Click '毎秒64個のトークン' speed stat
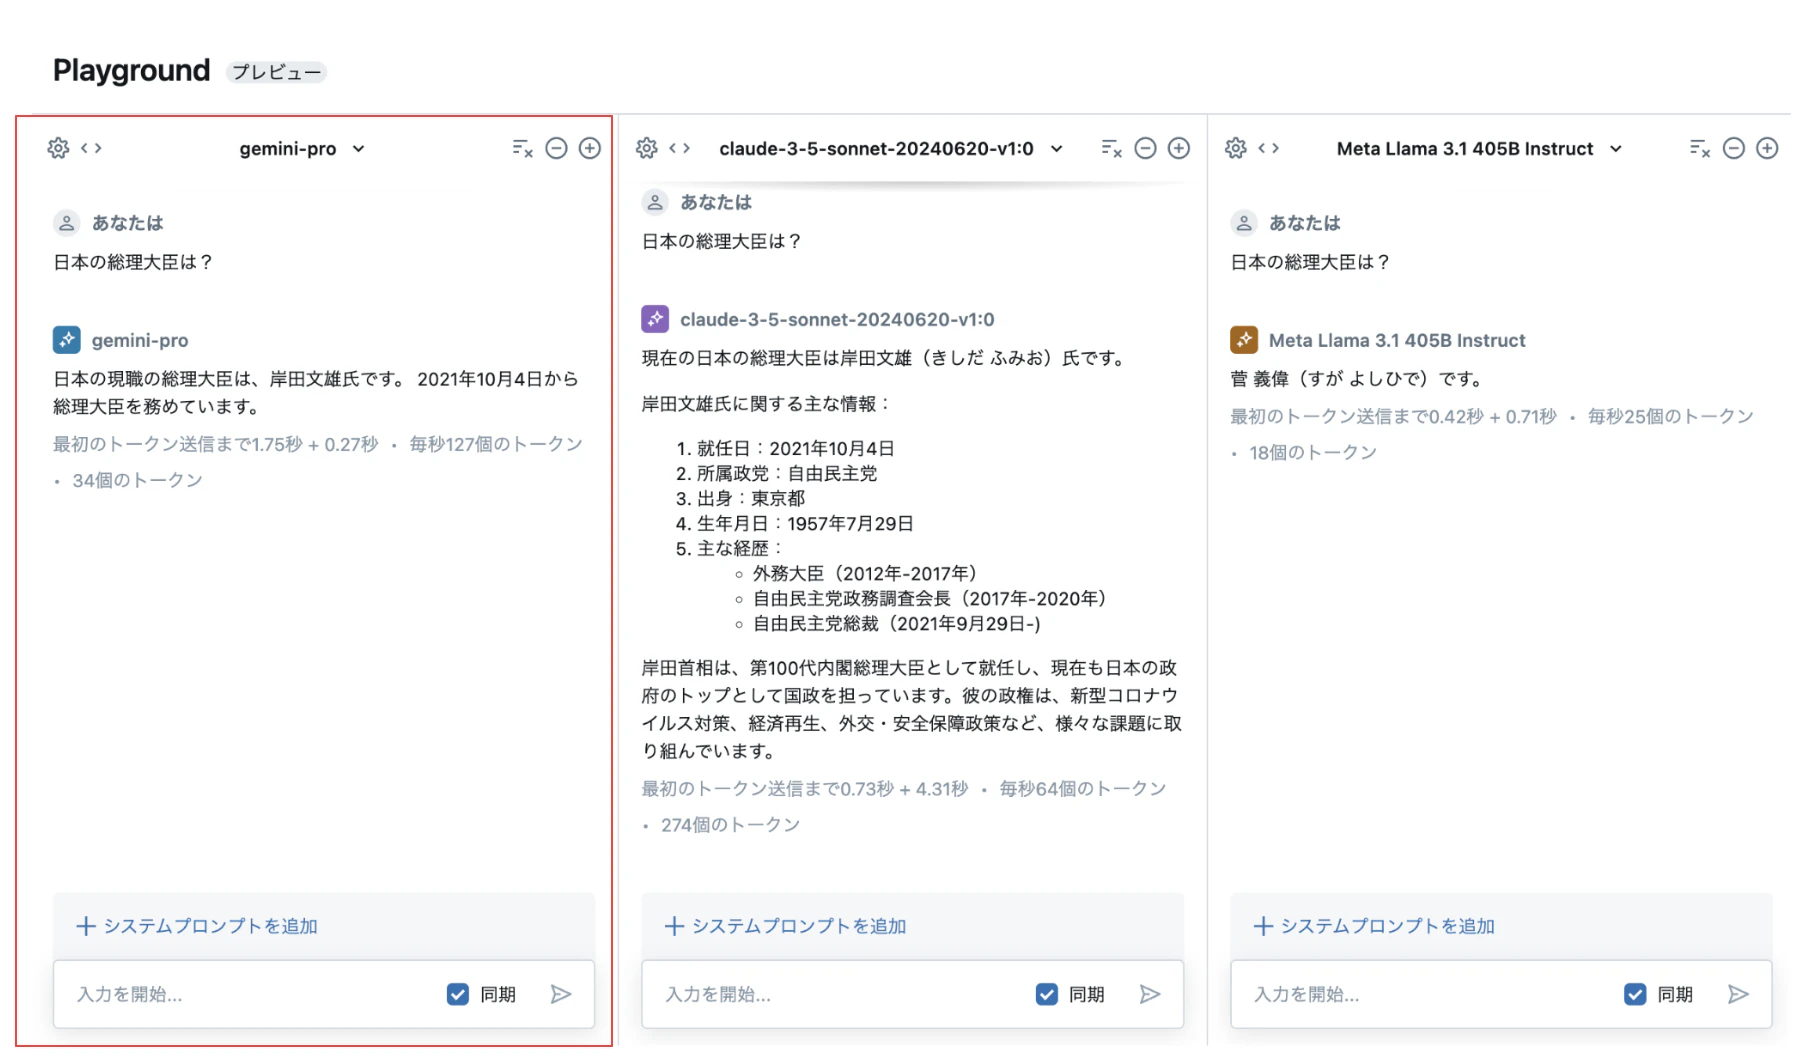 1083,789
